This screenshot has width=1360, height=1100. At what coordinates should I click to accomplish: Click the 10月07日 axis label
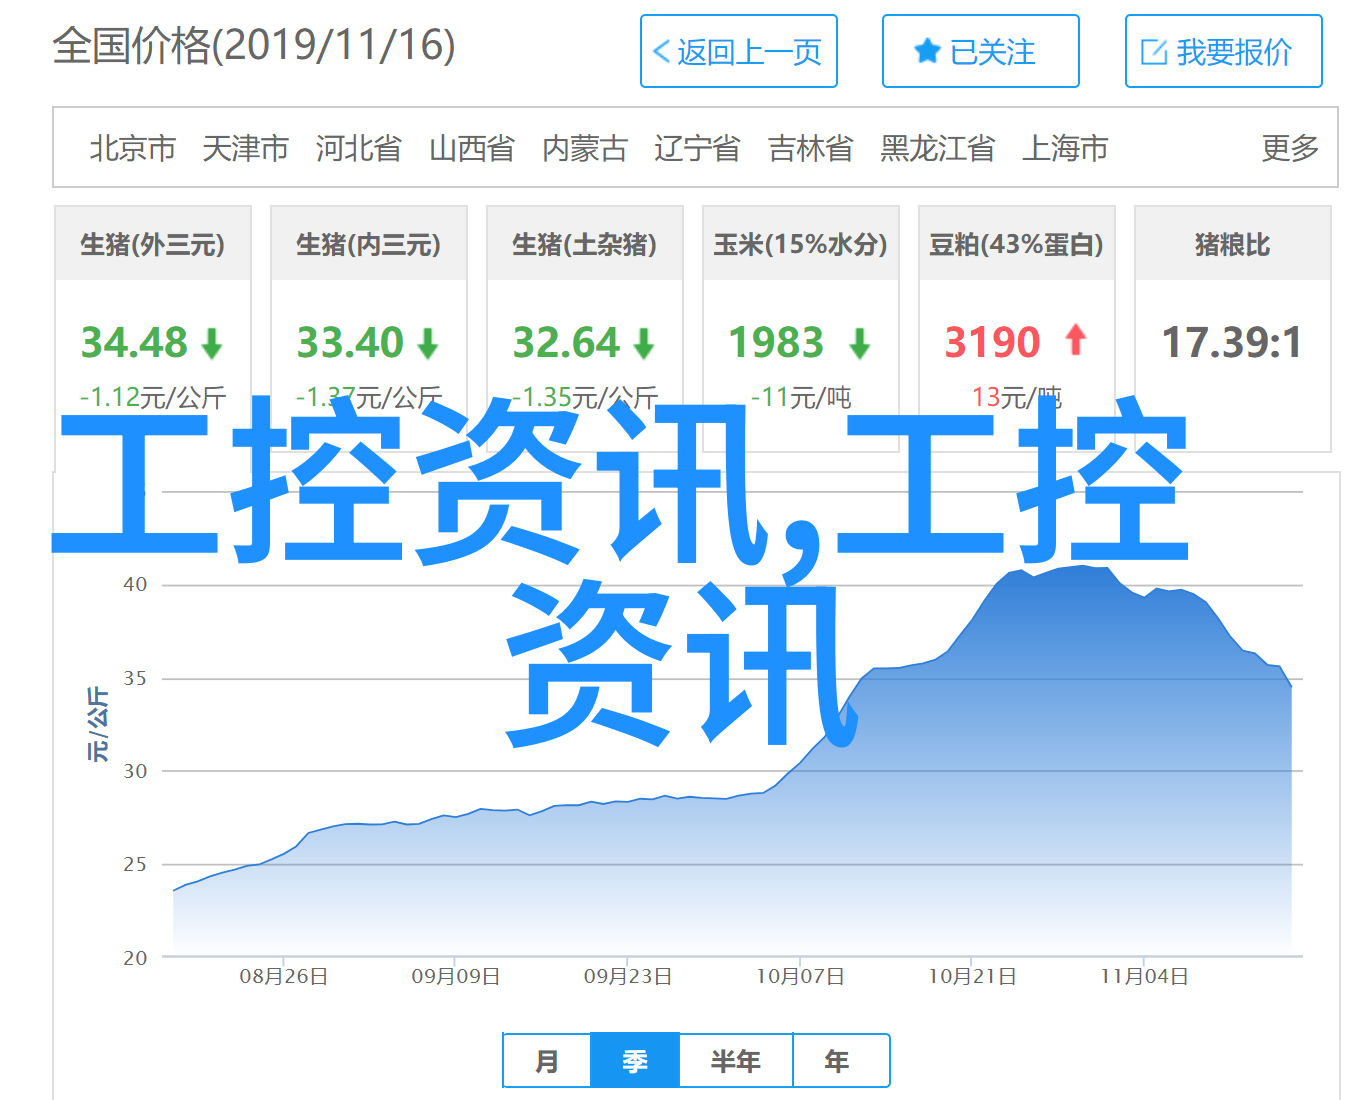pos(800,977)
